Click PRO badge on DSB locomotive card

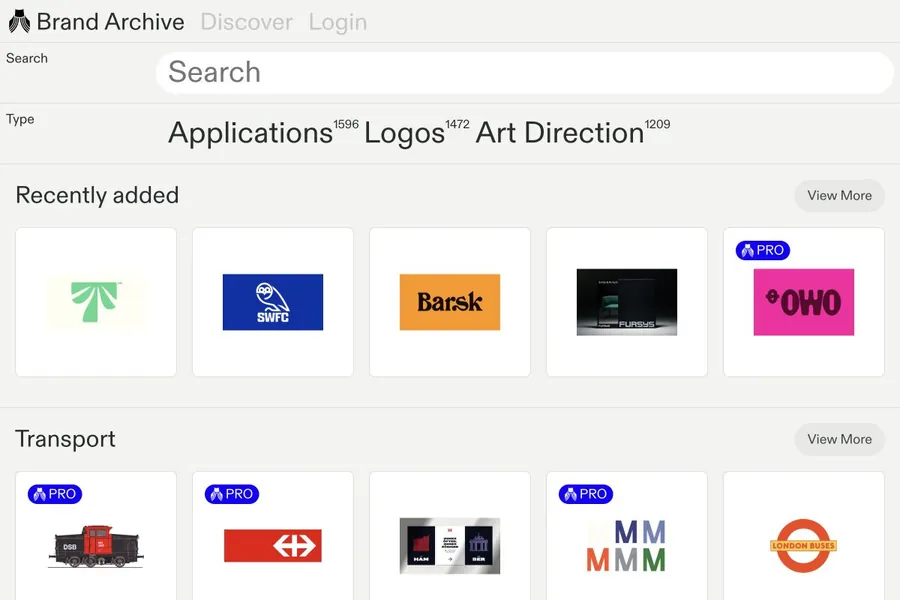coord(55,494)
